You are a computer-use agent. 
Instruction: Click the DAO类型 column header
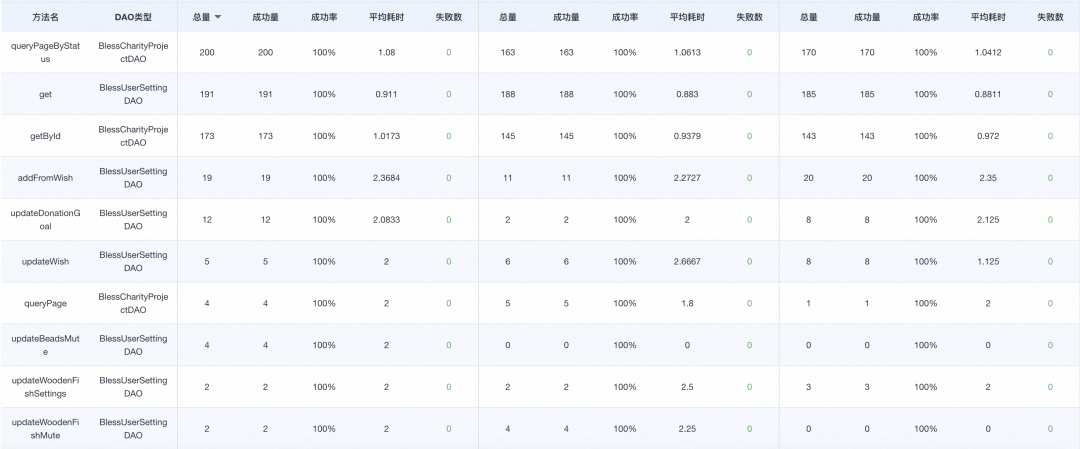[x=133, y=17]
